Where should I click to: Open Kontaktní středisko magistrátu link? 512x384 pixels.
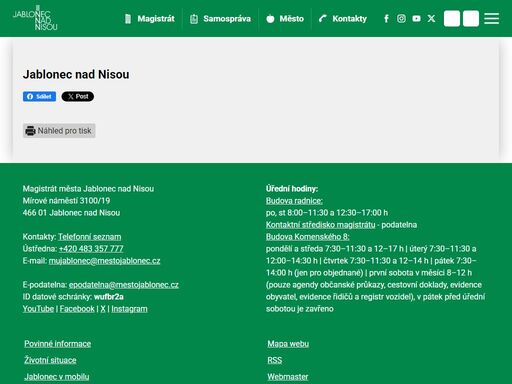point(320,225)
